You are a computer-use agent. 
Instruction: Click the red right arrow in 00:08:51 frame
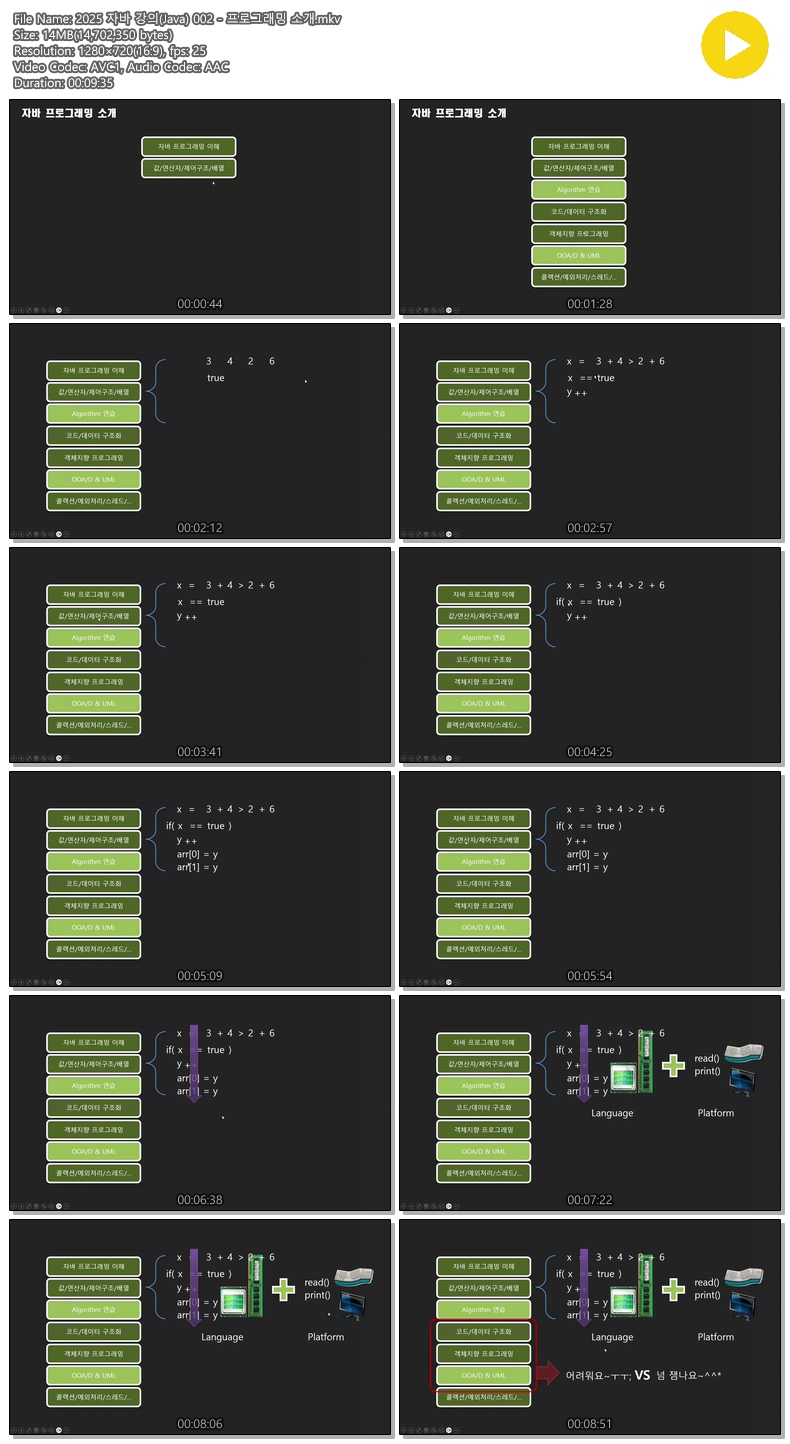point(547,1373)
